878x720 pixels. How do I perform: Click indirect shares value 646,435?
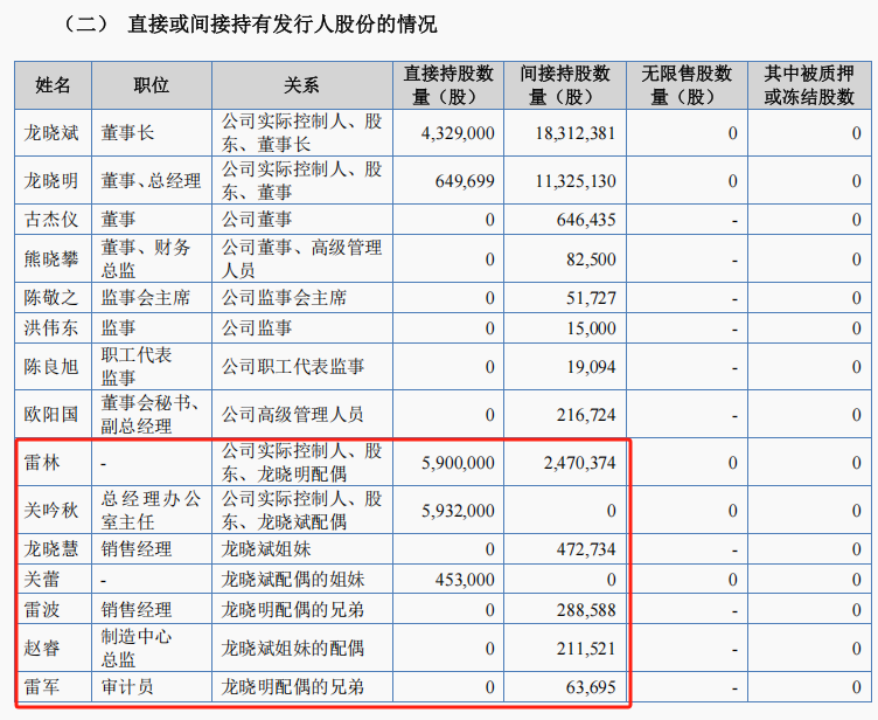coord(586,219)
